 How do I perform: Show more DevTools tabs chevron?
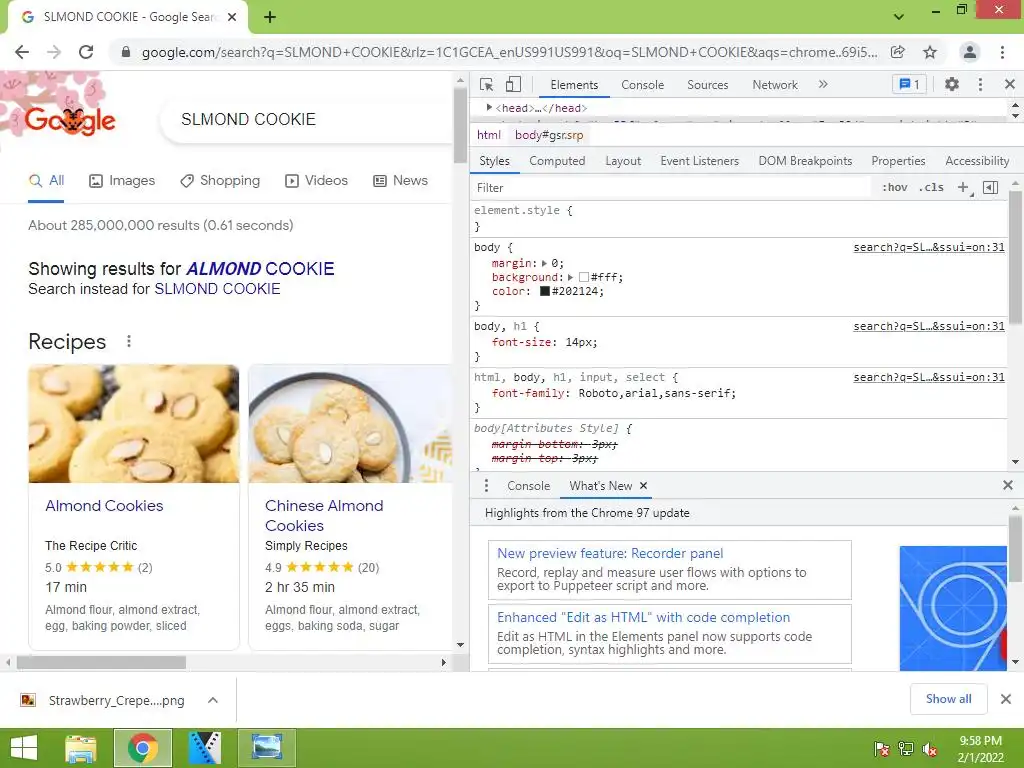point(823,84)
